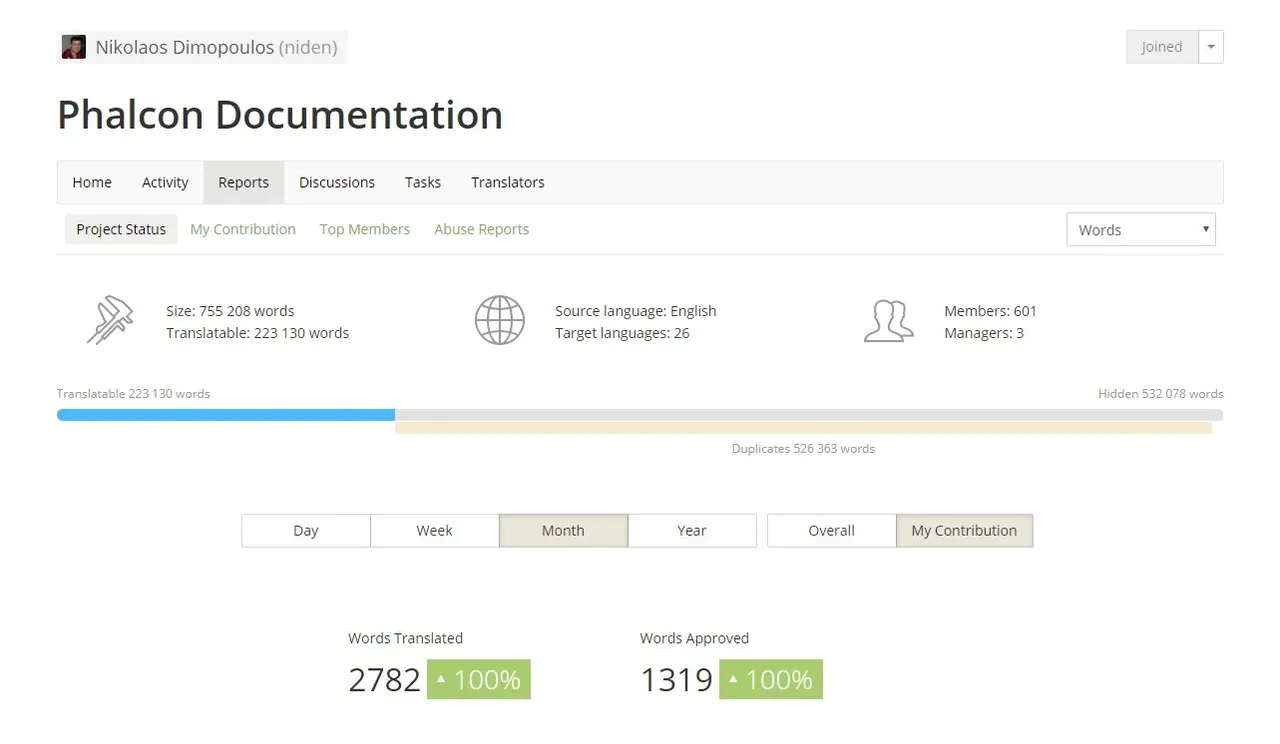Click the blue translatable progress bar segment
This screenshot has width=1280, height=744.
(226, 415)
